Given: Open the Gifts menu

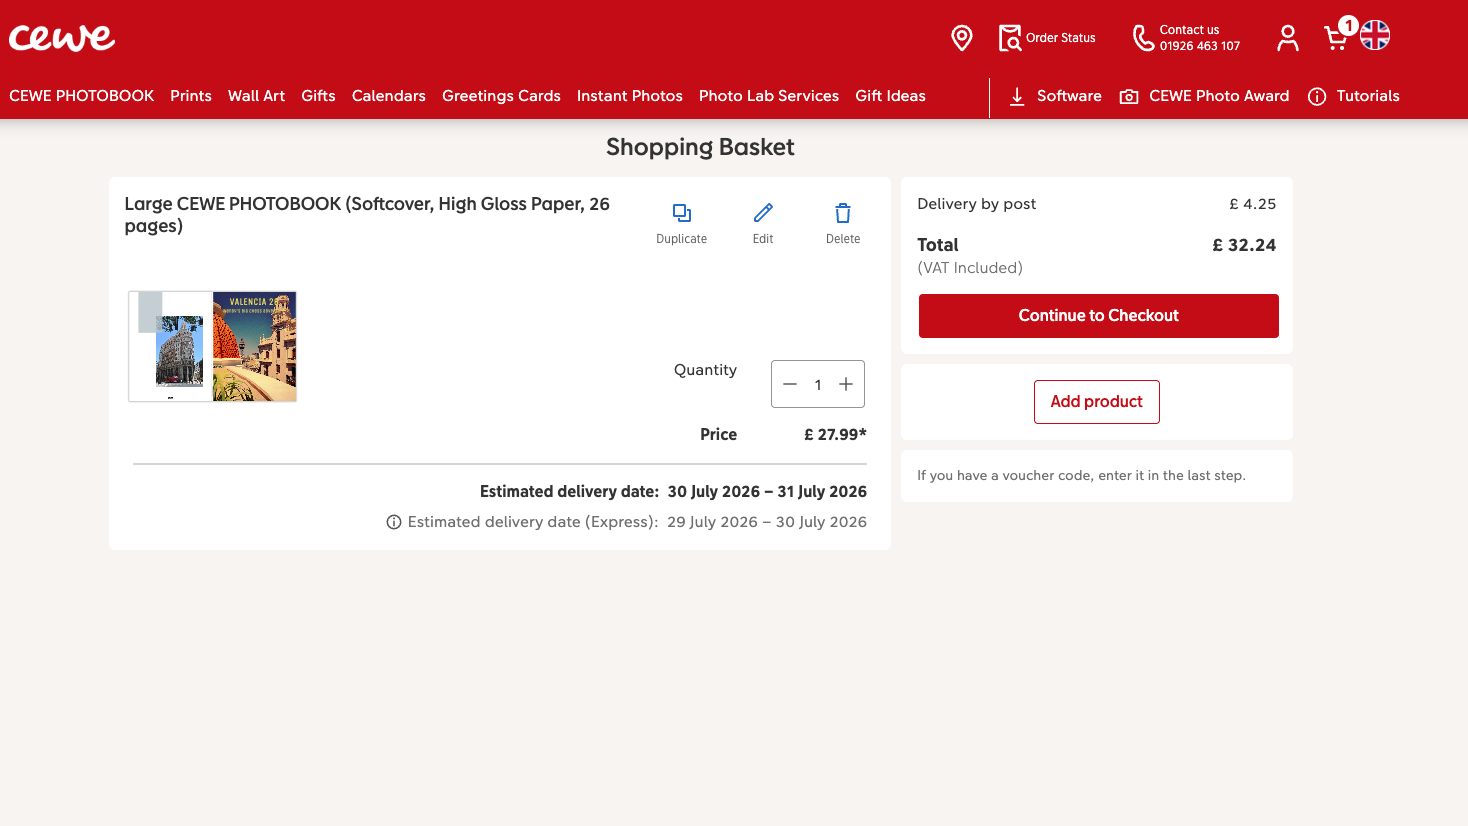Looking at the screenshot, I should [318, 96].
